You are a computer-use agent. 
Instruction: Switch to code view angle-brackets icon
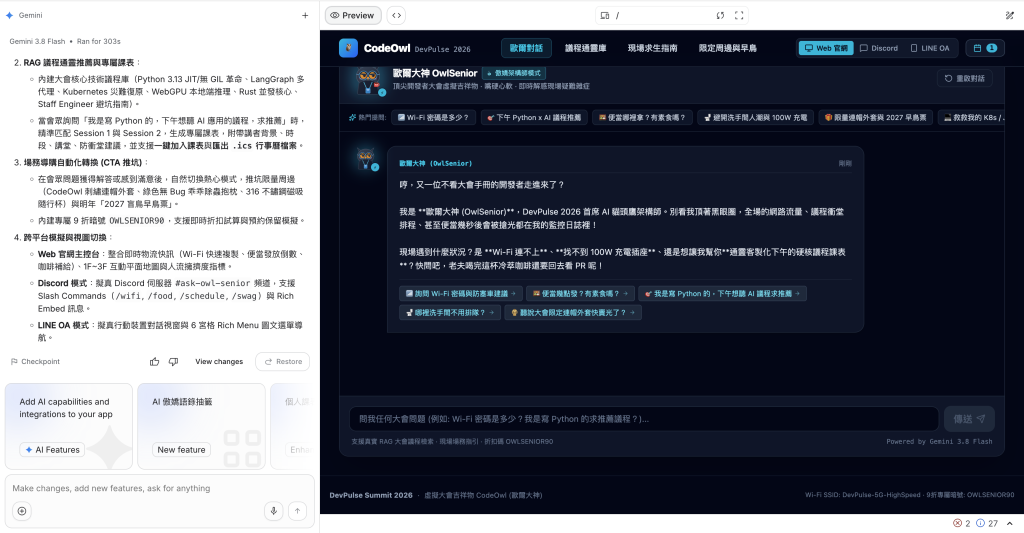pyautogui.click(x=396, y=15)
